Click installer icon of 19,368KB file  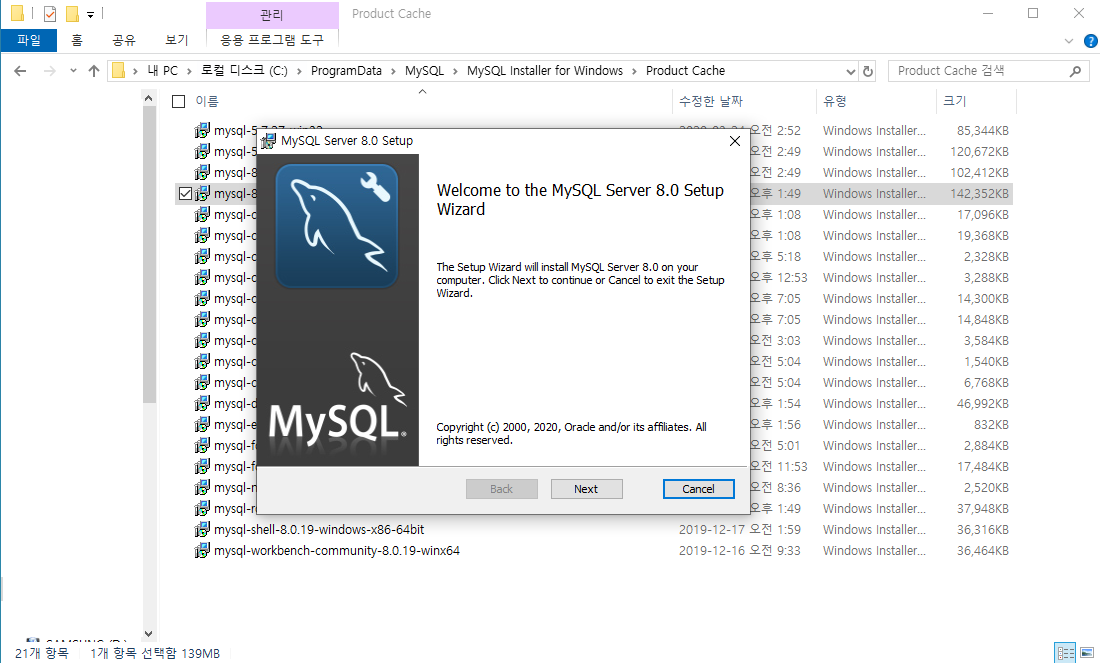tap(202, 236)
